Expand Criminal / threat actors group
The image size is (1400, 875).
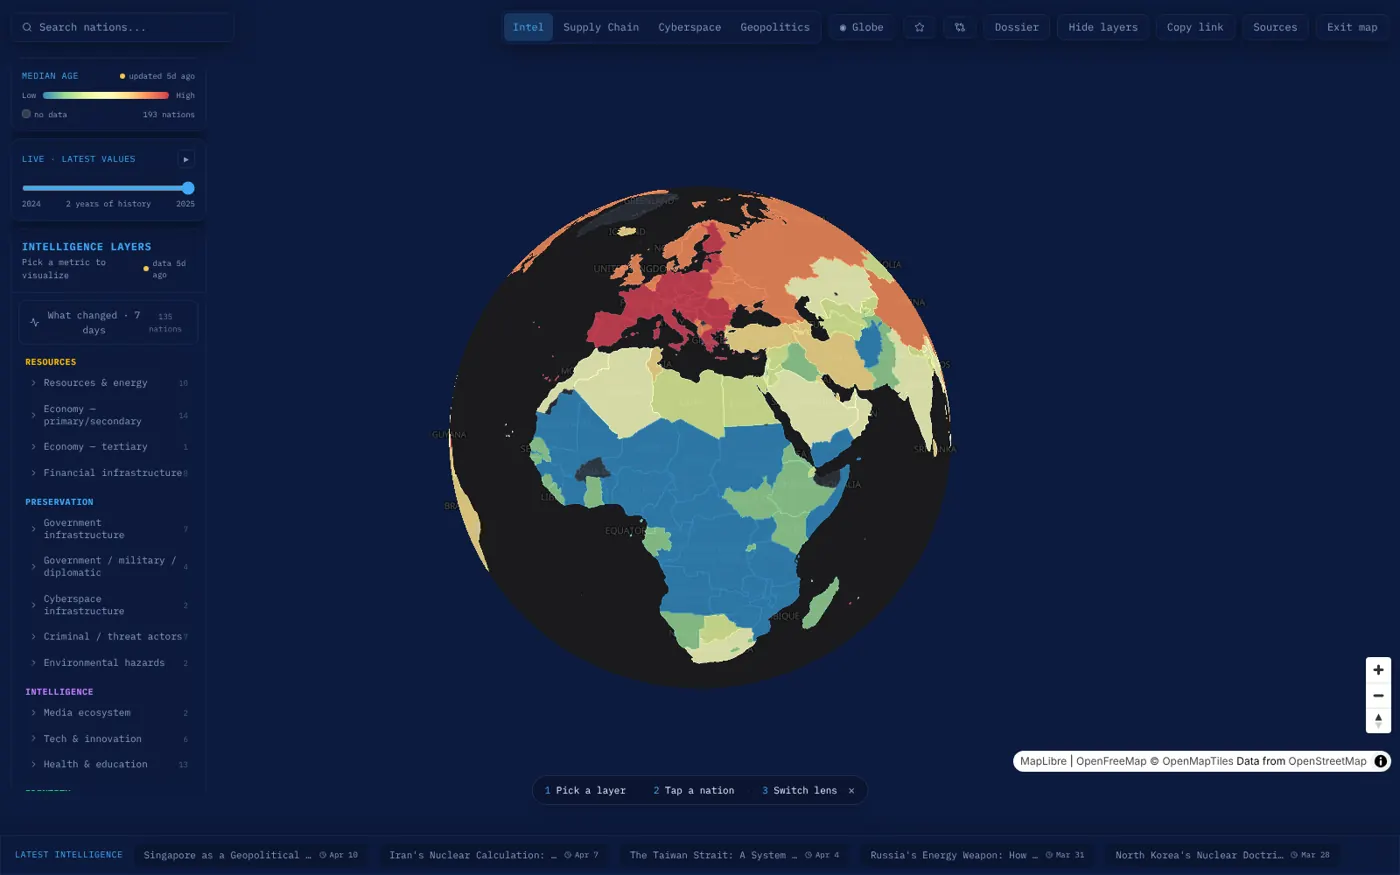pyautogui.click(x=107, y=637)
